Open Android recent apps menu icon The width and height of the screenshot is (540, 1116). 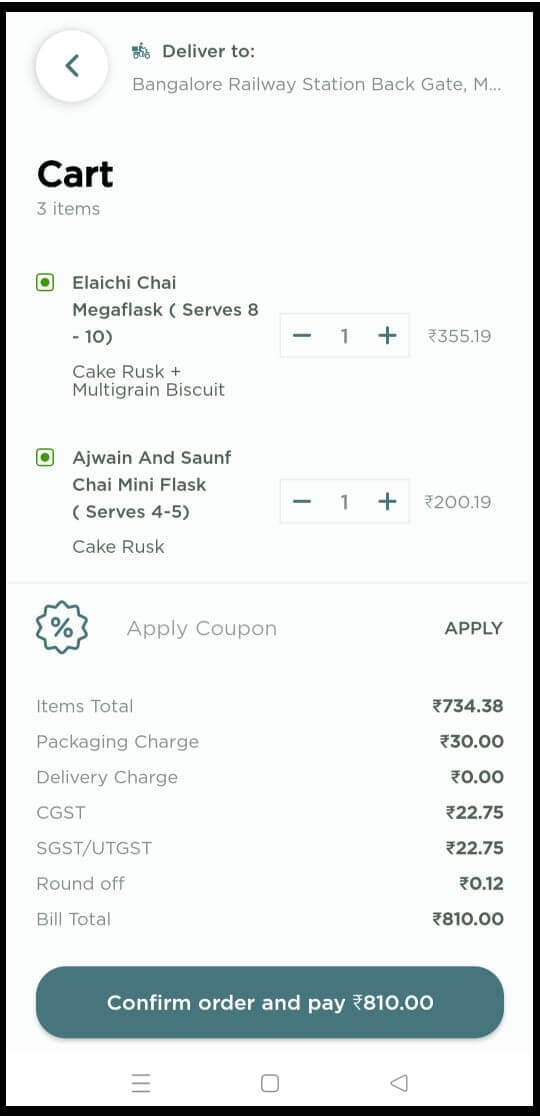tap(141, 1083)
